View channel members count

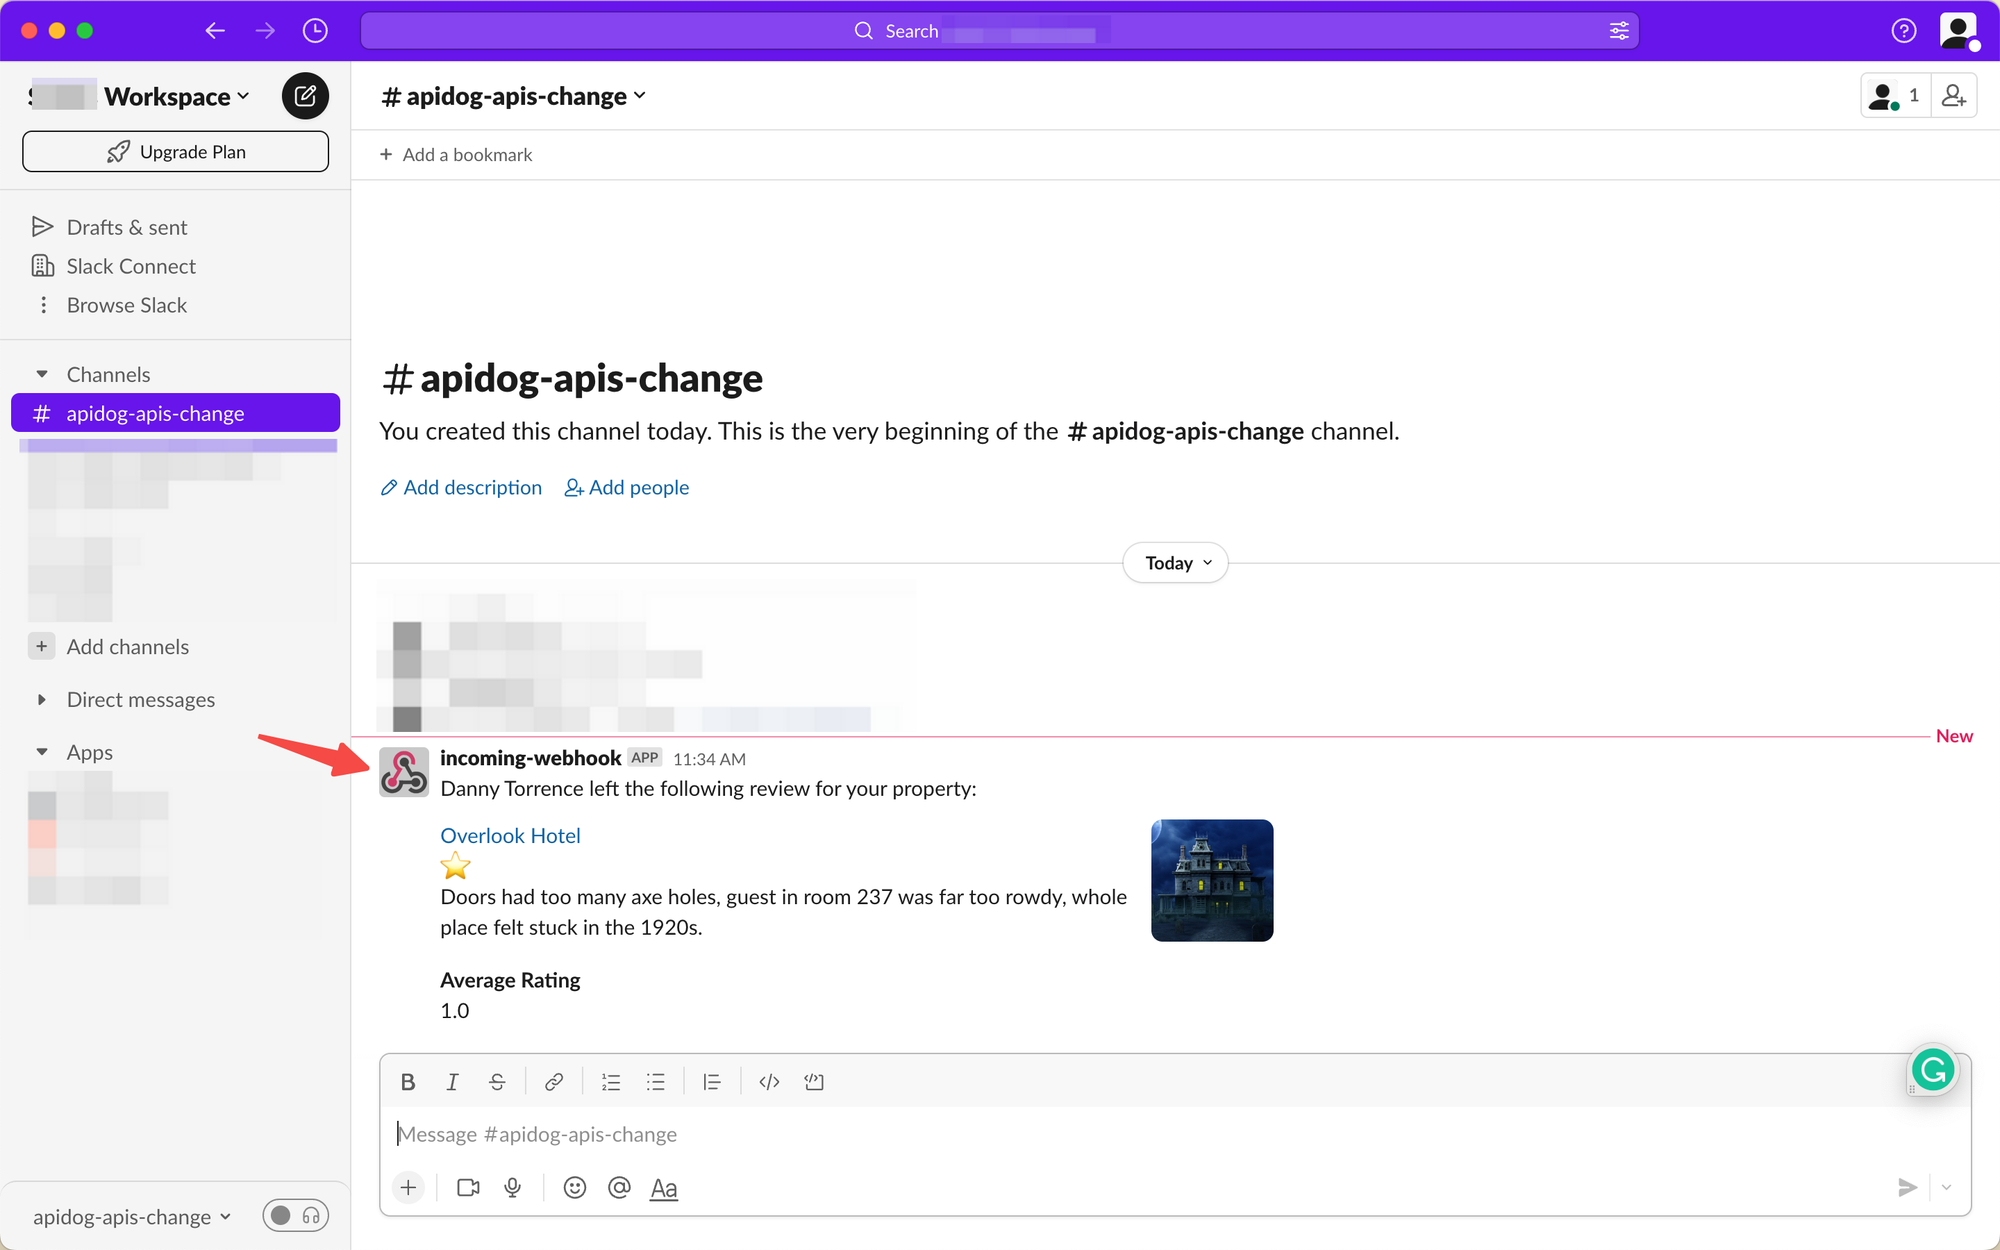click(1895, 96)
